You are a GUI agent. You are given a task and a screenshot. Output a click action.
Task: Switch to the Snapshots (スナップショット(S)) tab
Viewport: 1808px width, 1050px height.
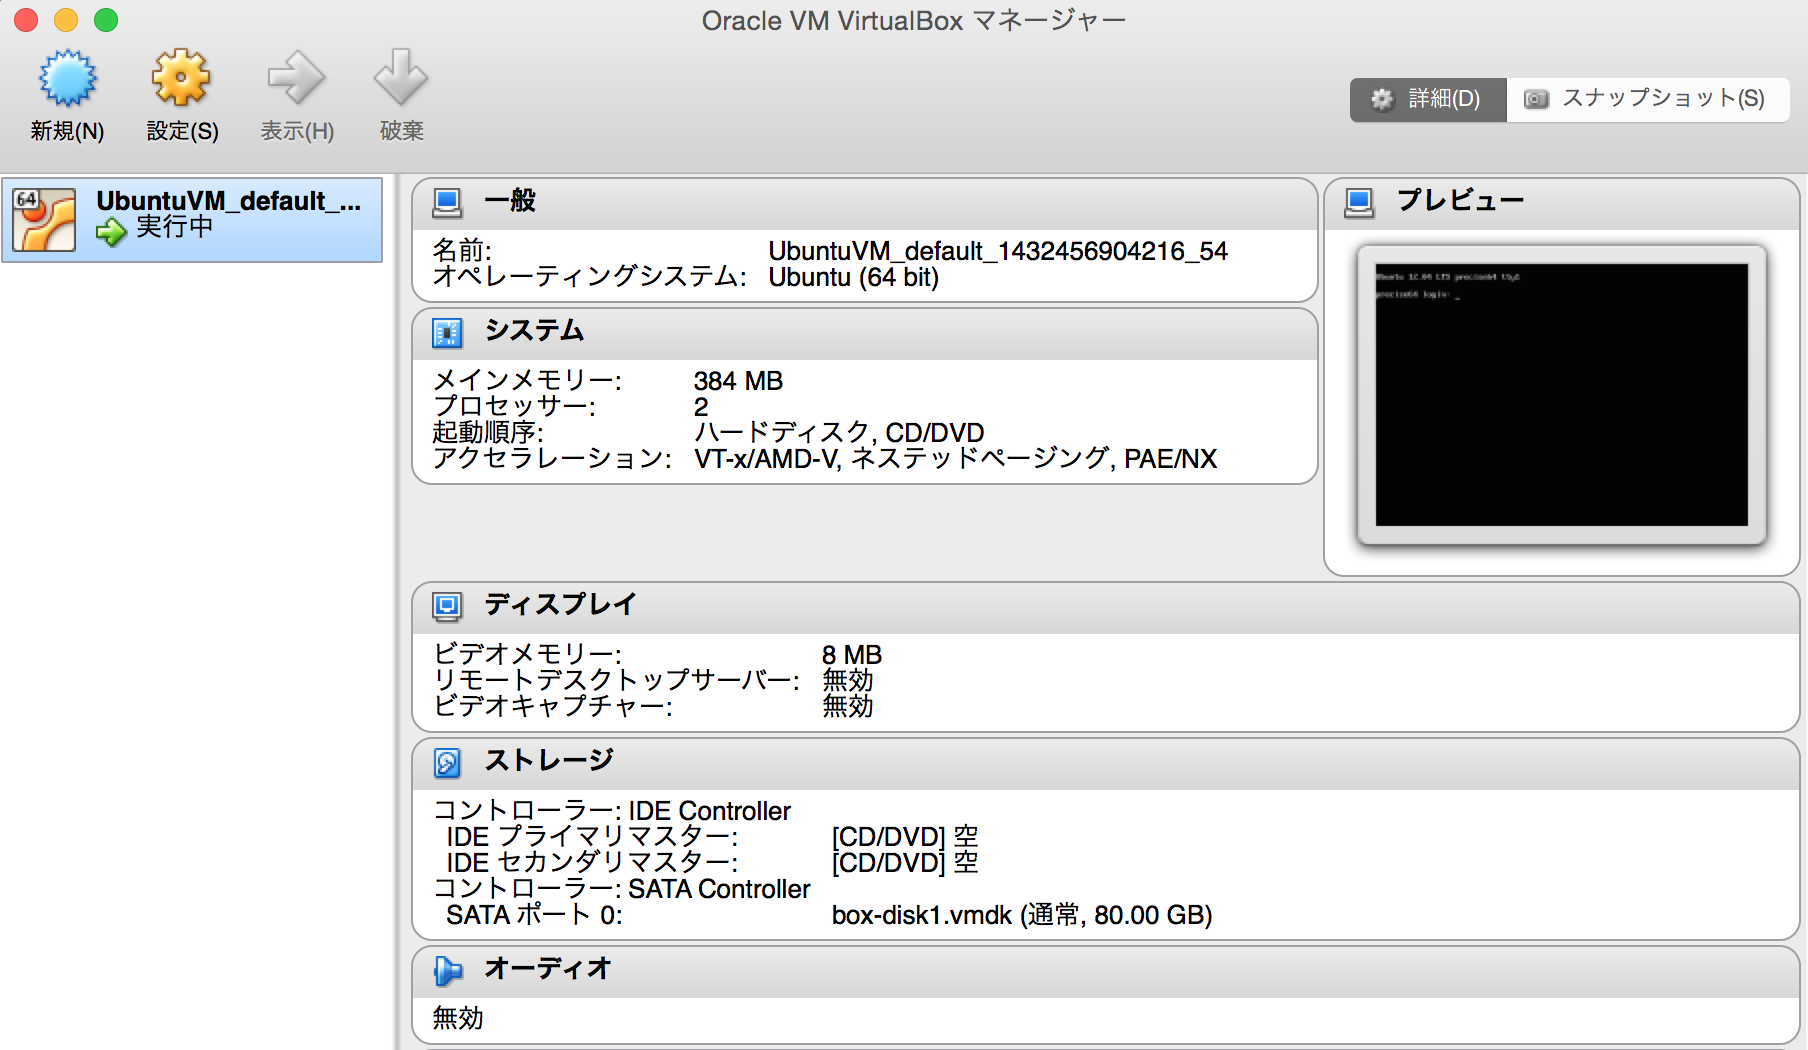pos(1647,99)
